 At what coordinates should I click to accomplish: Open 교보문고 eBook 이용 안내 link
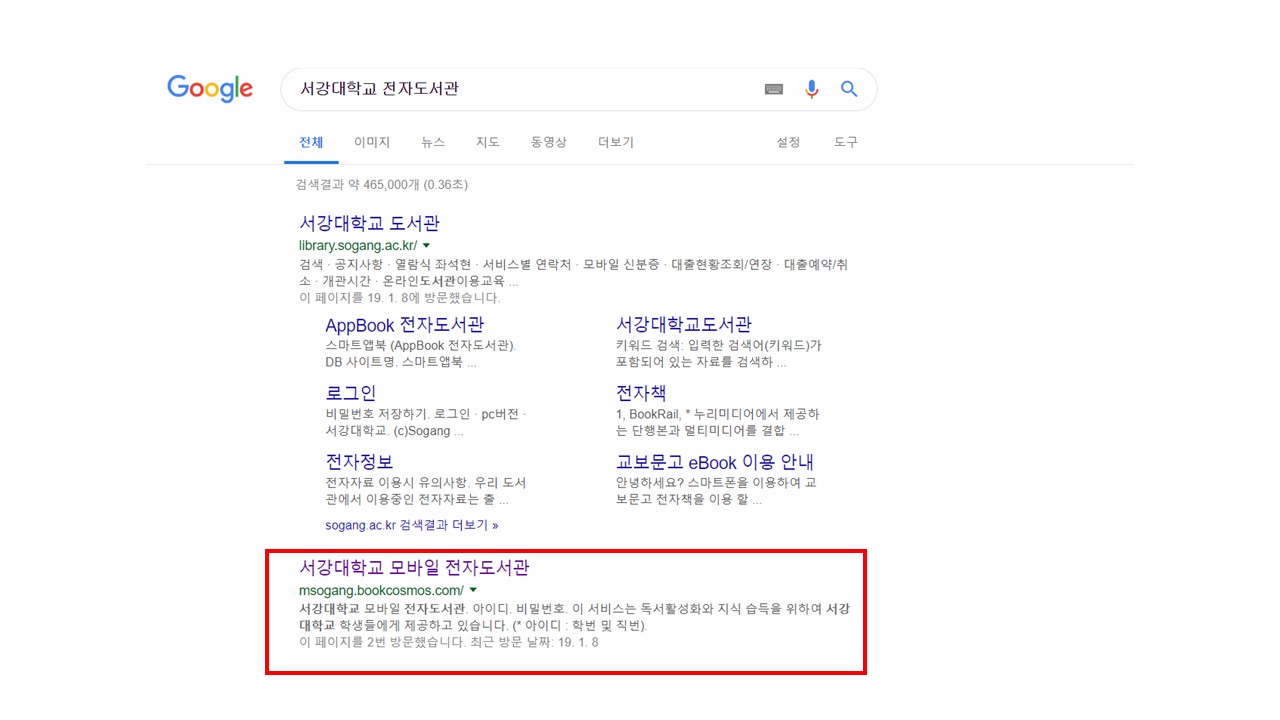(714, 462)
